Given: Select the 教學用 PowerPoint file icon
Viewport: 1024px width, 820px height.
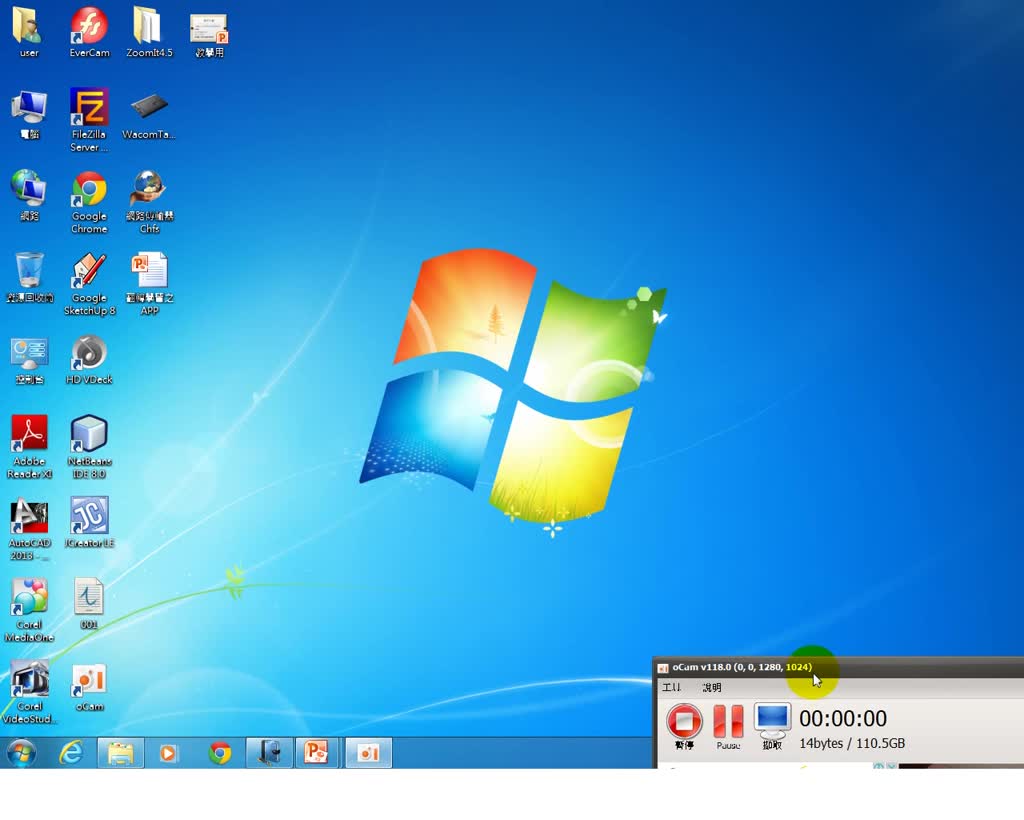Looking at the screenshot, I should pos(209,34).
